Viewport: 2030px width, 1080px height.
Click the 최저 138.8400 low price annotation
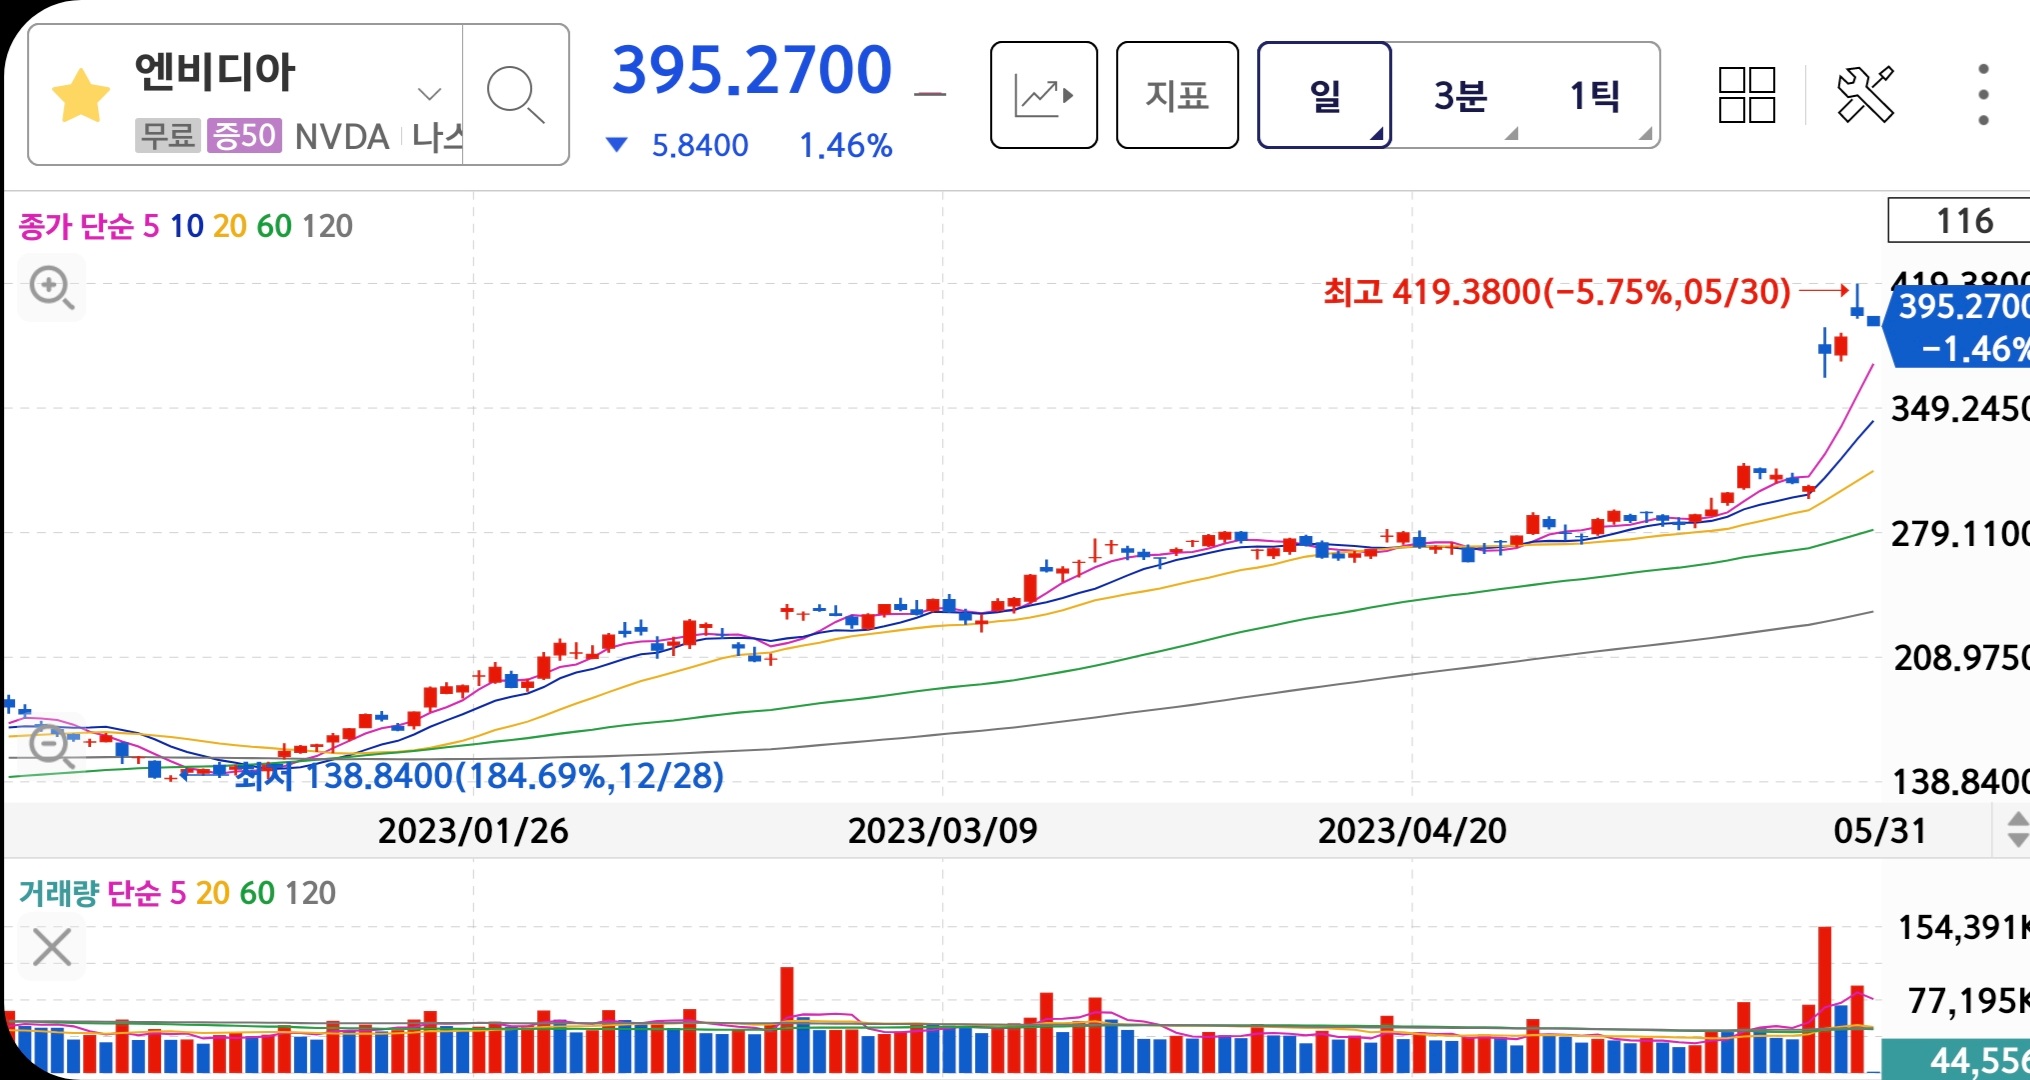479,776
